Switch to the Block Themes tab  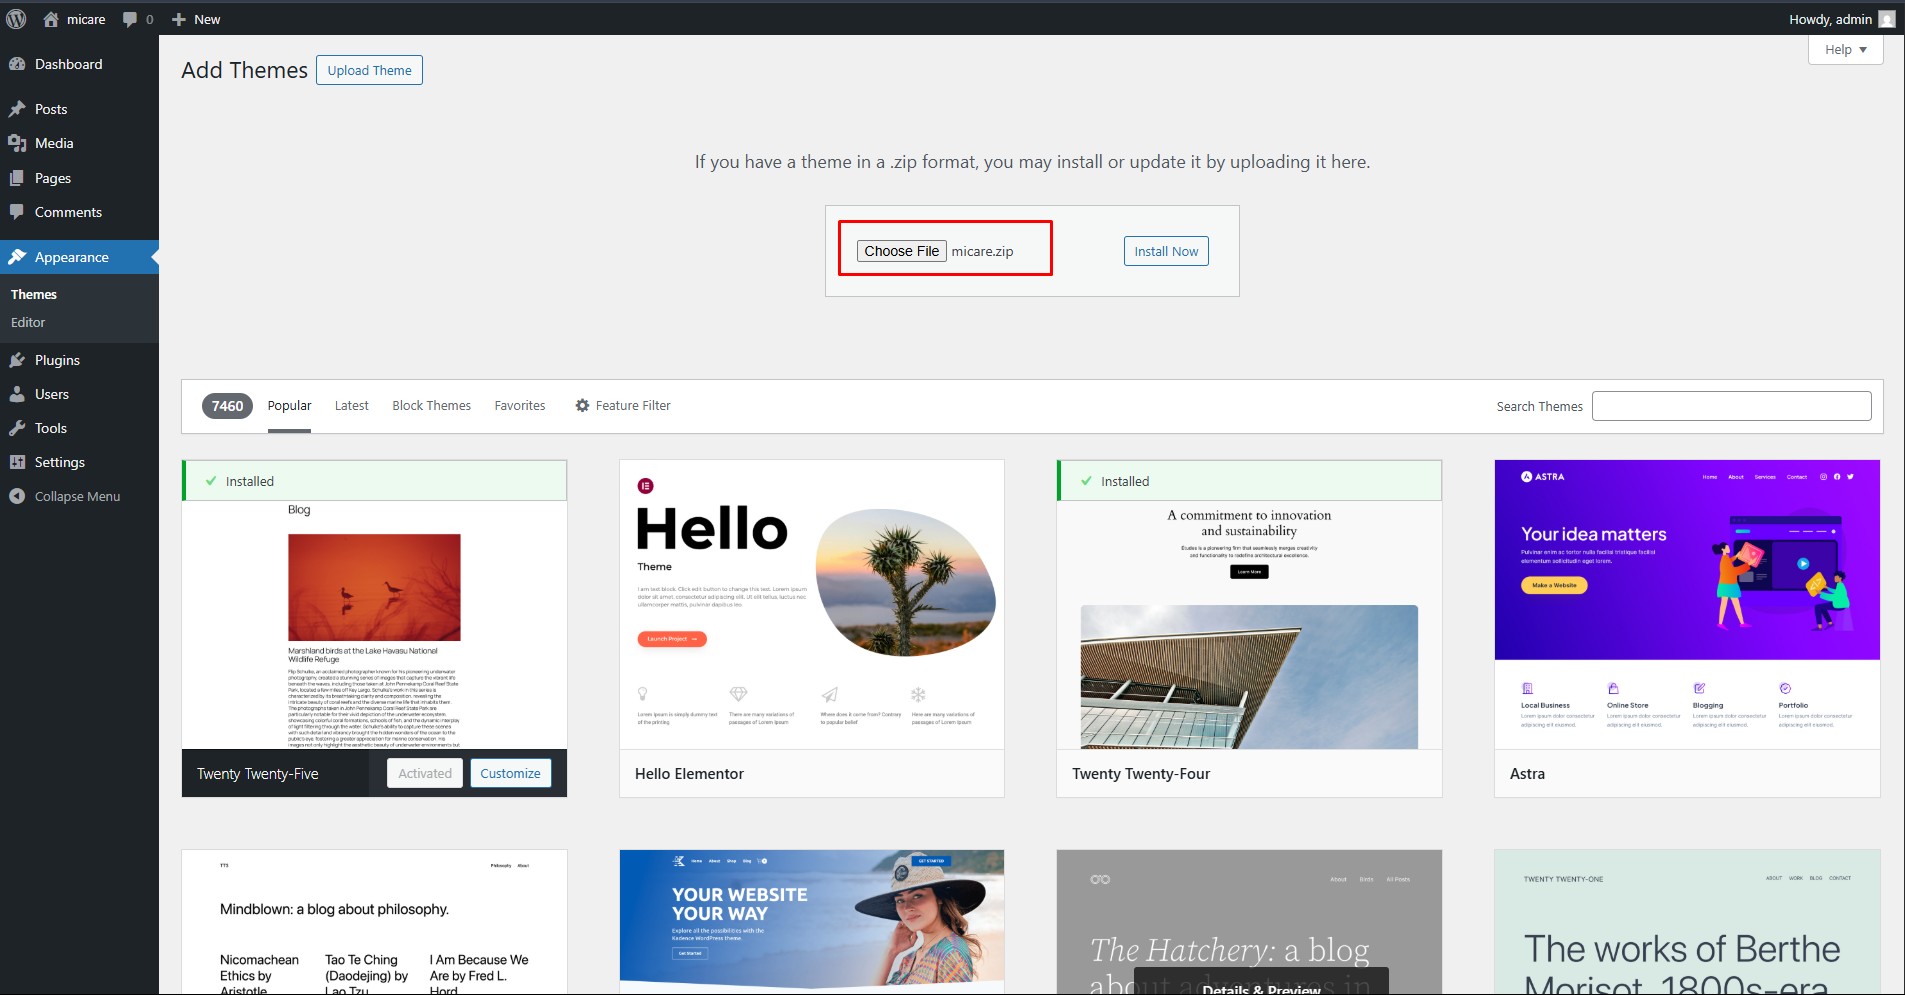click(x=431, y=406)
